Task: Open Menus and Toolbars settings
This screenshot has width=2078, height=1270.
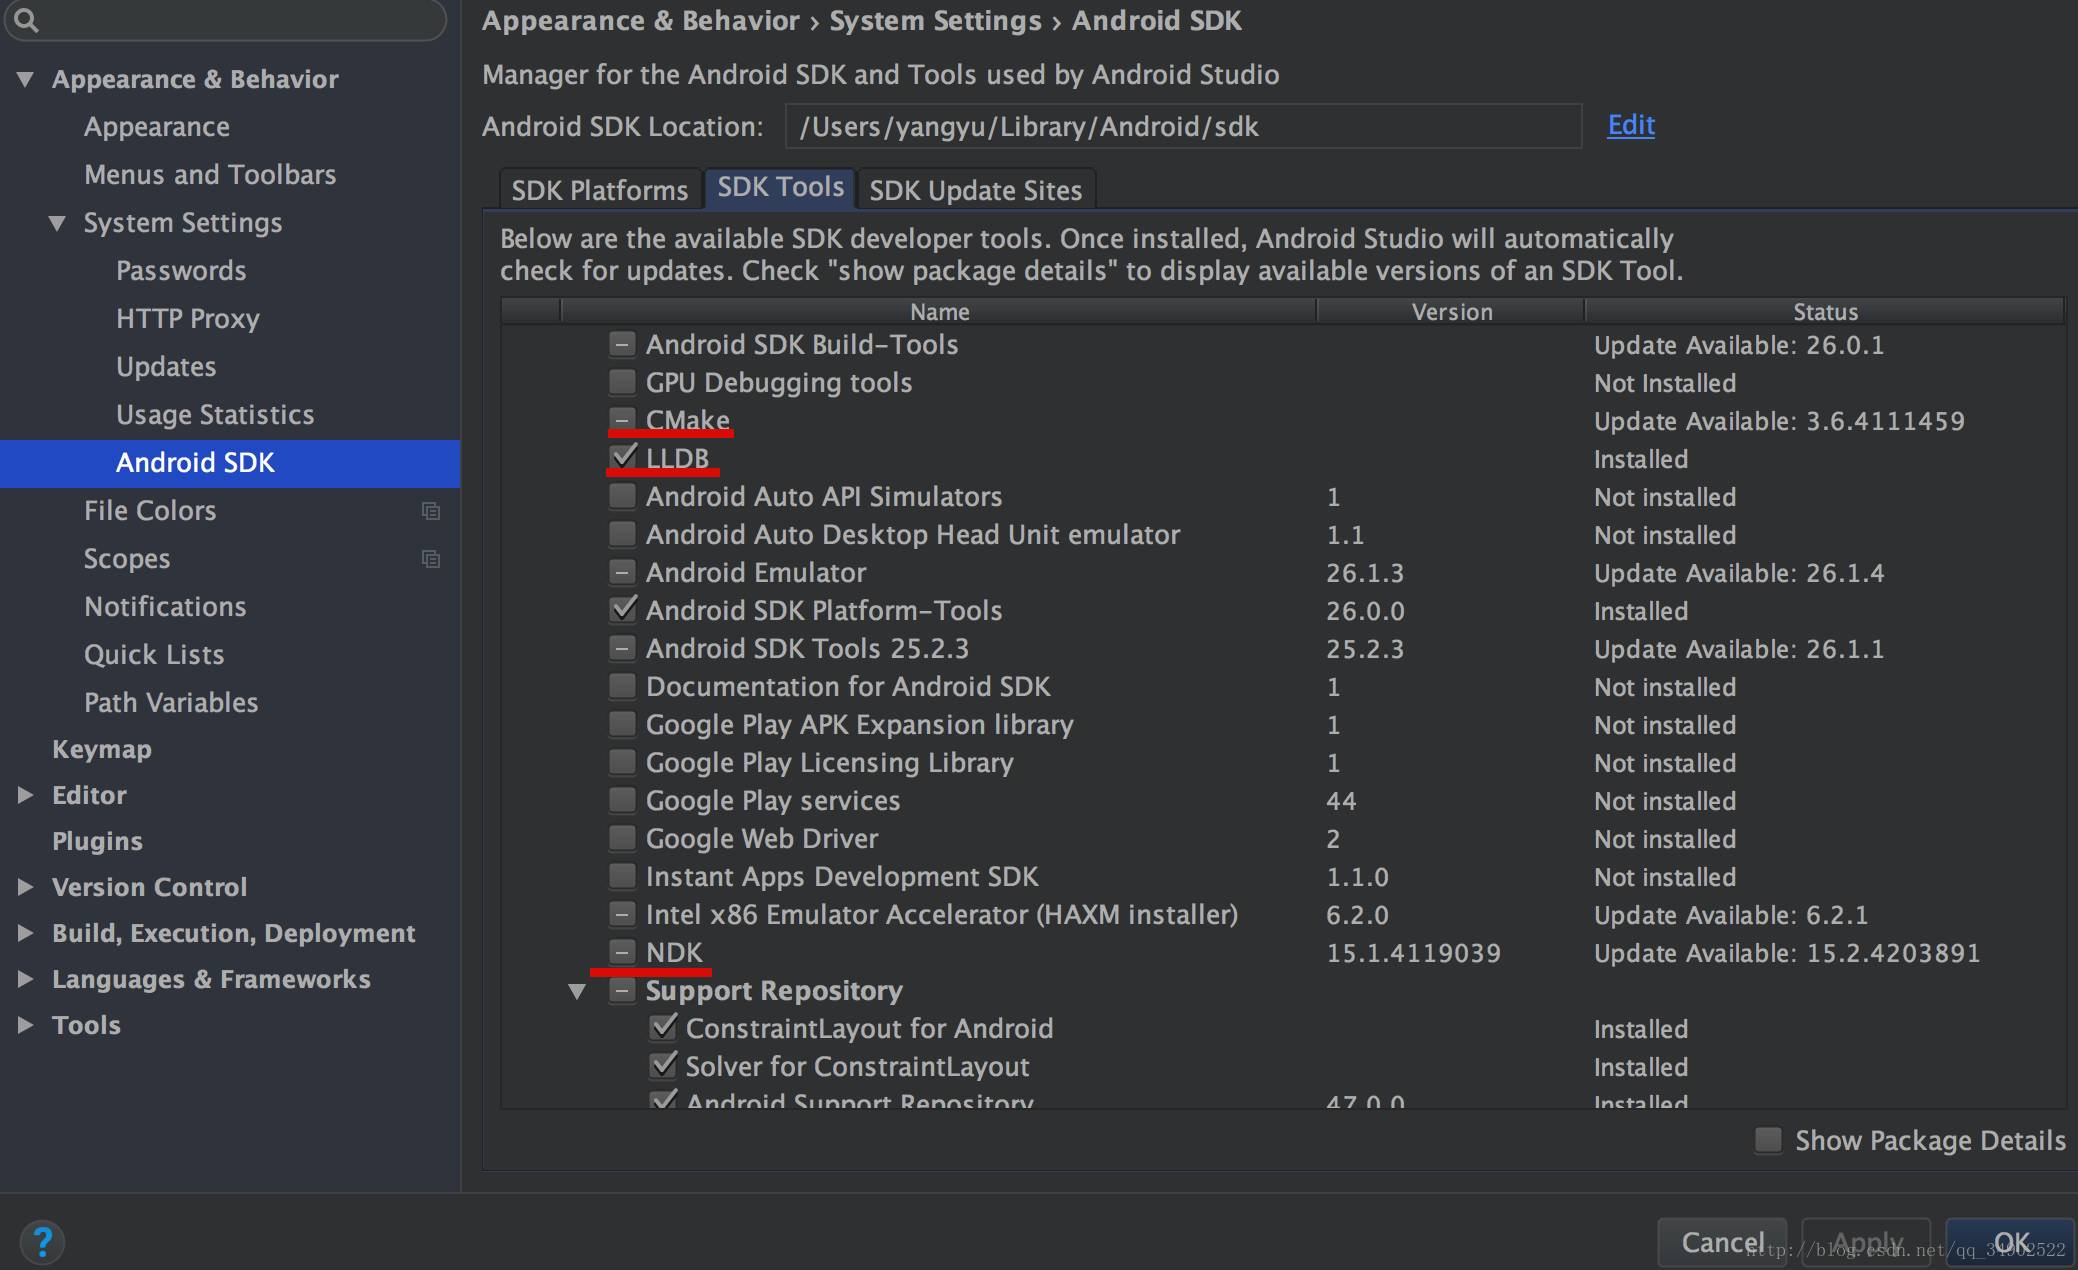Action: (210, 175)
